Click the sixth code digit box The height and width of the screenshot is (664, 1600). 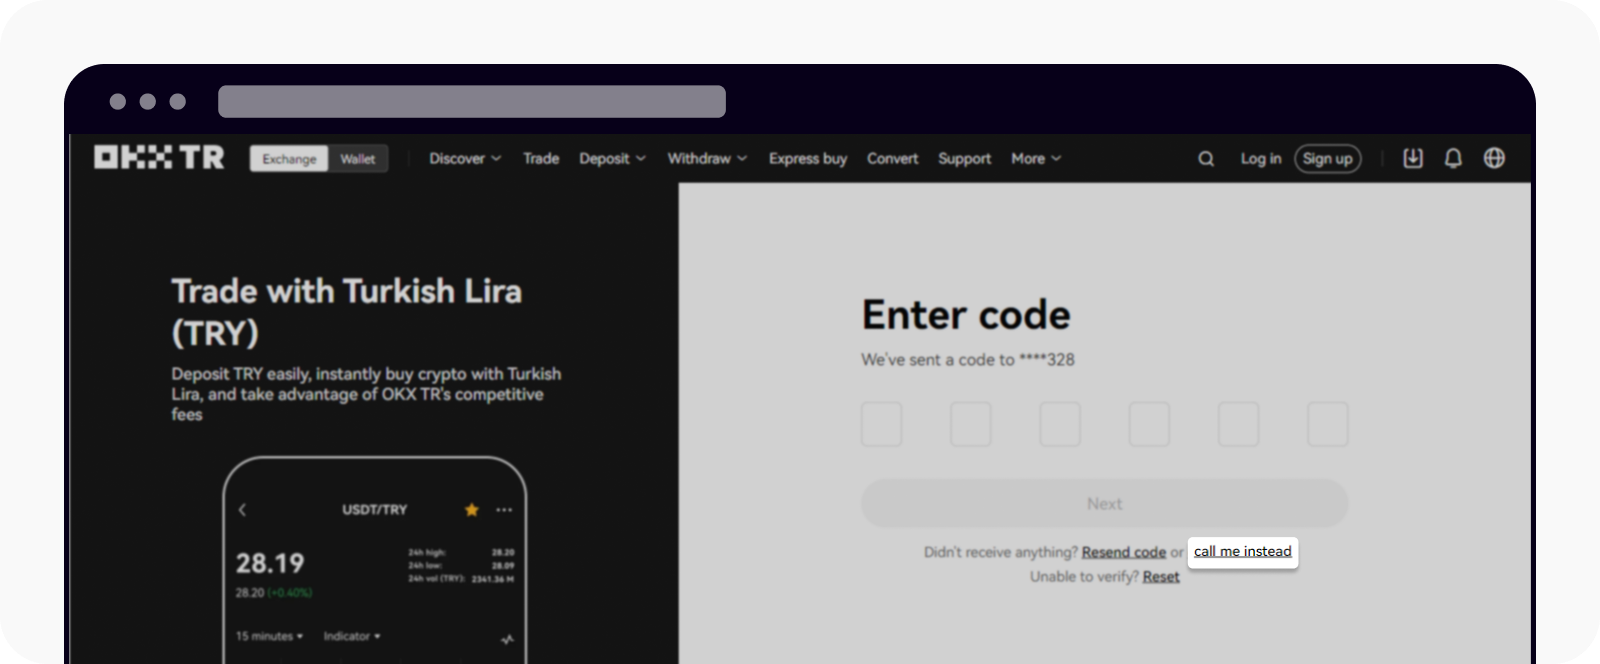pyautogui.click(x=1328, y=424)
